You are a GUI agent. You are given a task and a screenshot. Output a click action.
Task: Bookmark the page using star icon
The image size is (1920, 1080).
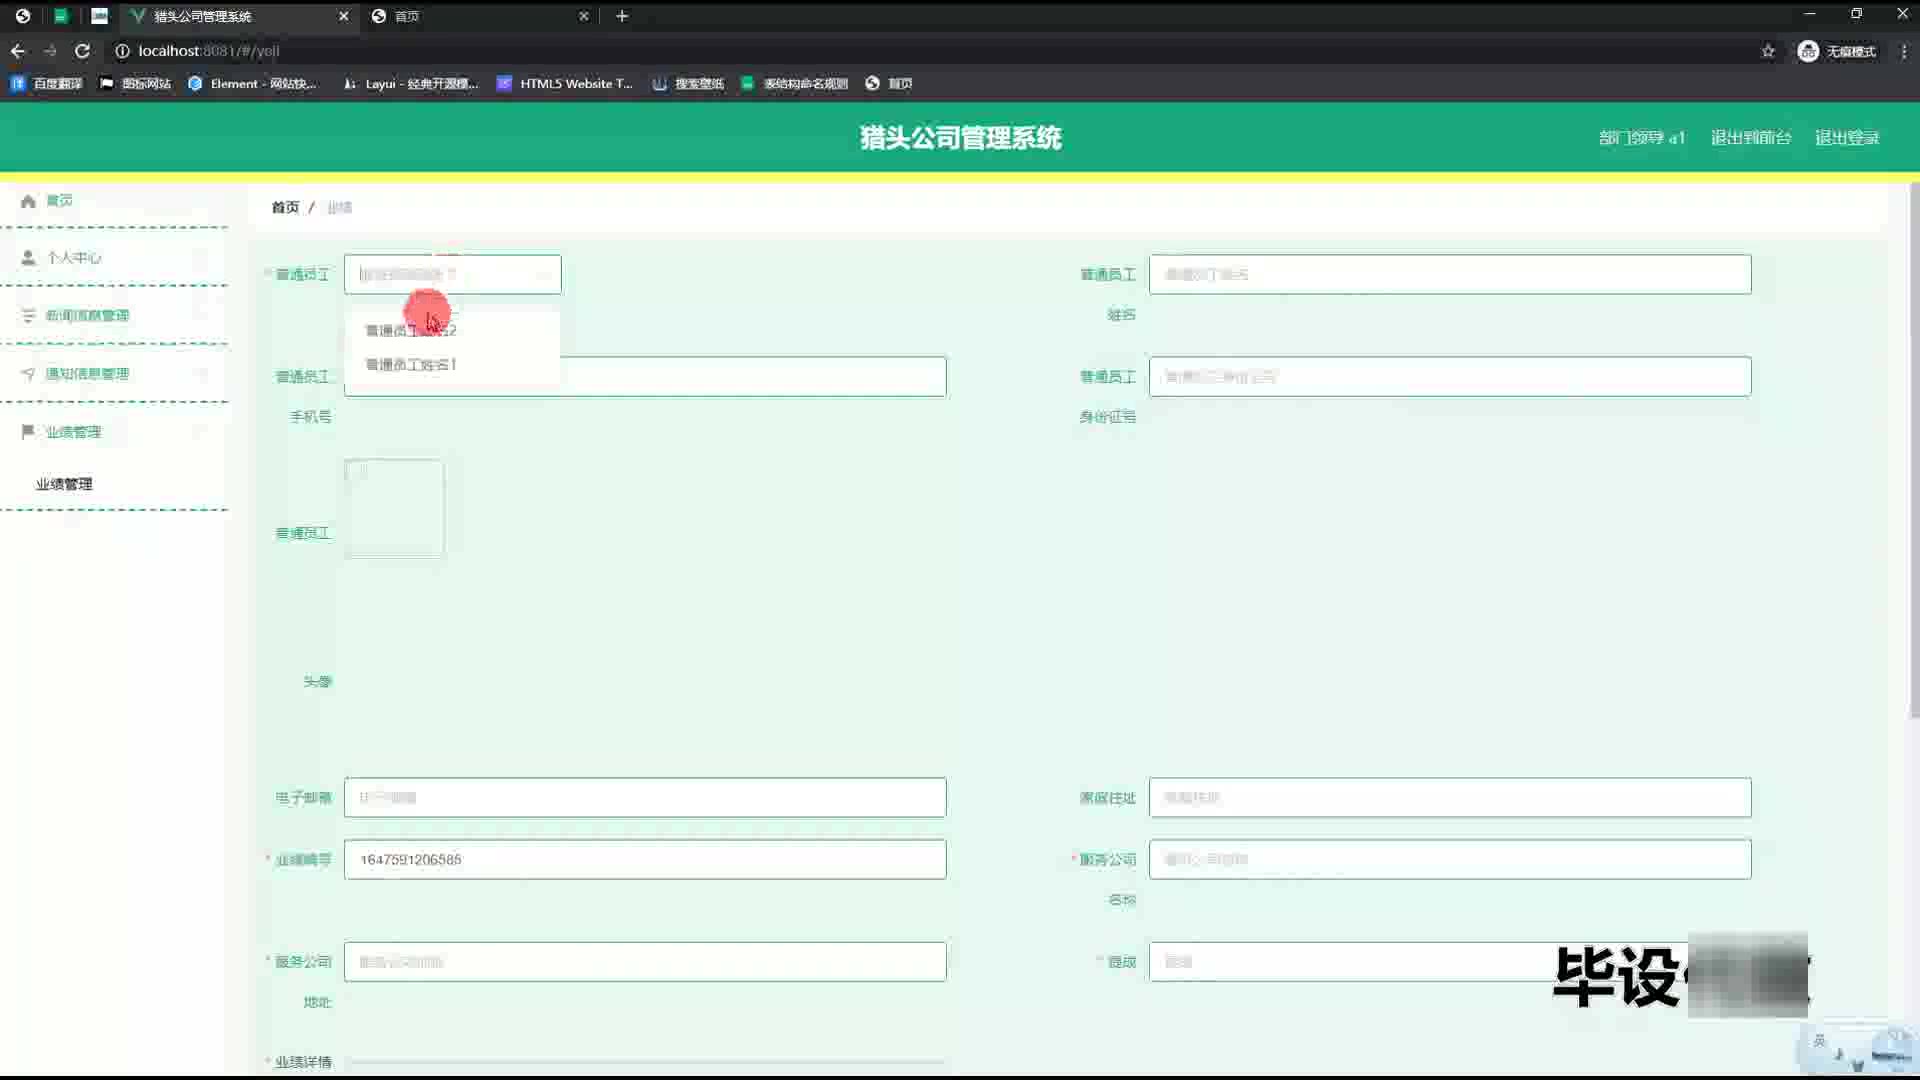[1768, 51]
